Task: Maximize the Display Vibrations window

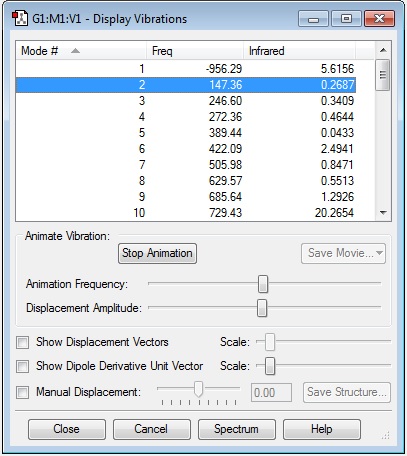Action: pyautogui.click(x=346, y=19)
